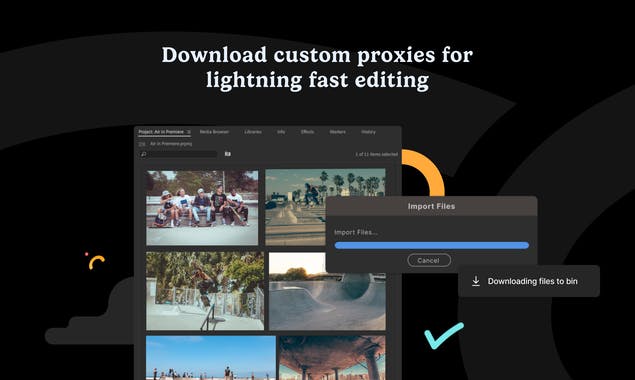Select the Project: Air in Premiere tab
Image resolution: width=635 pixels, height=380 pixels.
161,132
